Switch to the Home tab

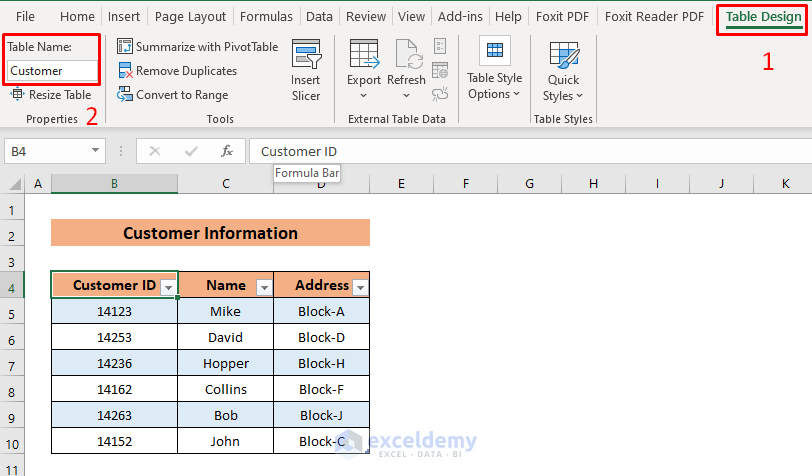[77, 17]
